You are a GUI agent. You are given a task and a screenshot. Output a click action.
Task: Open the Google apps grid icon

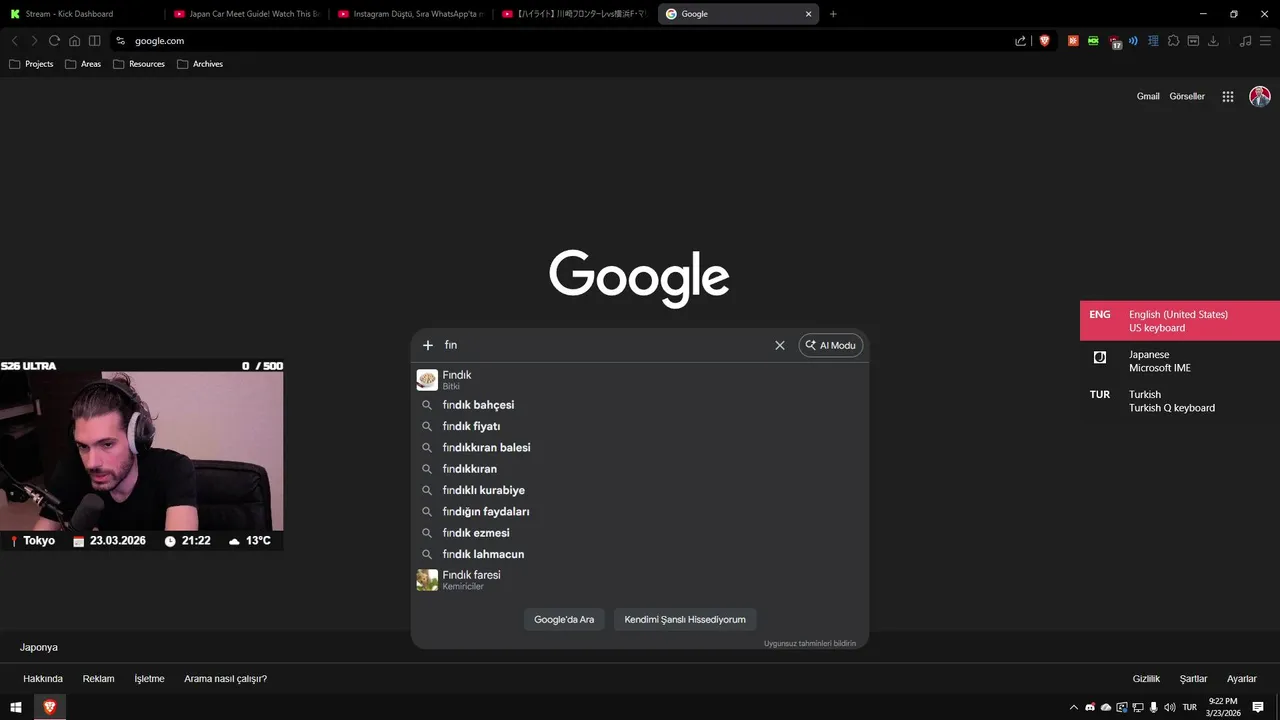tap(1228, 97)
